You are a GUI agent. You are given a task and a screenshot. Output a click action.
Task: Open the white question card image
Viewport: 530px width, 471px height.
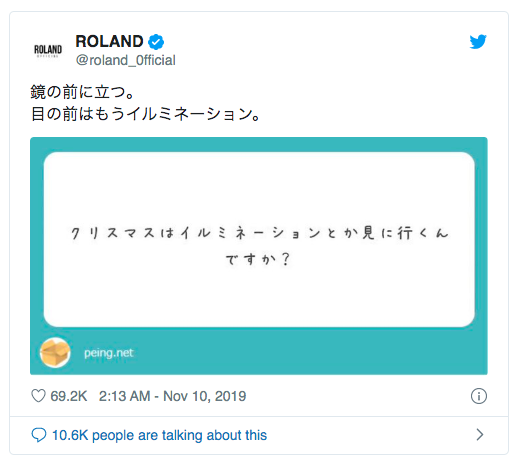259,239
